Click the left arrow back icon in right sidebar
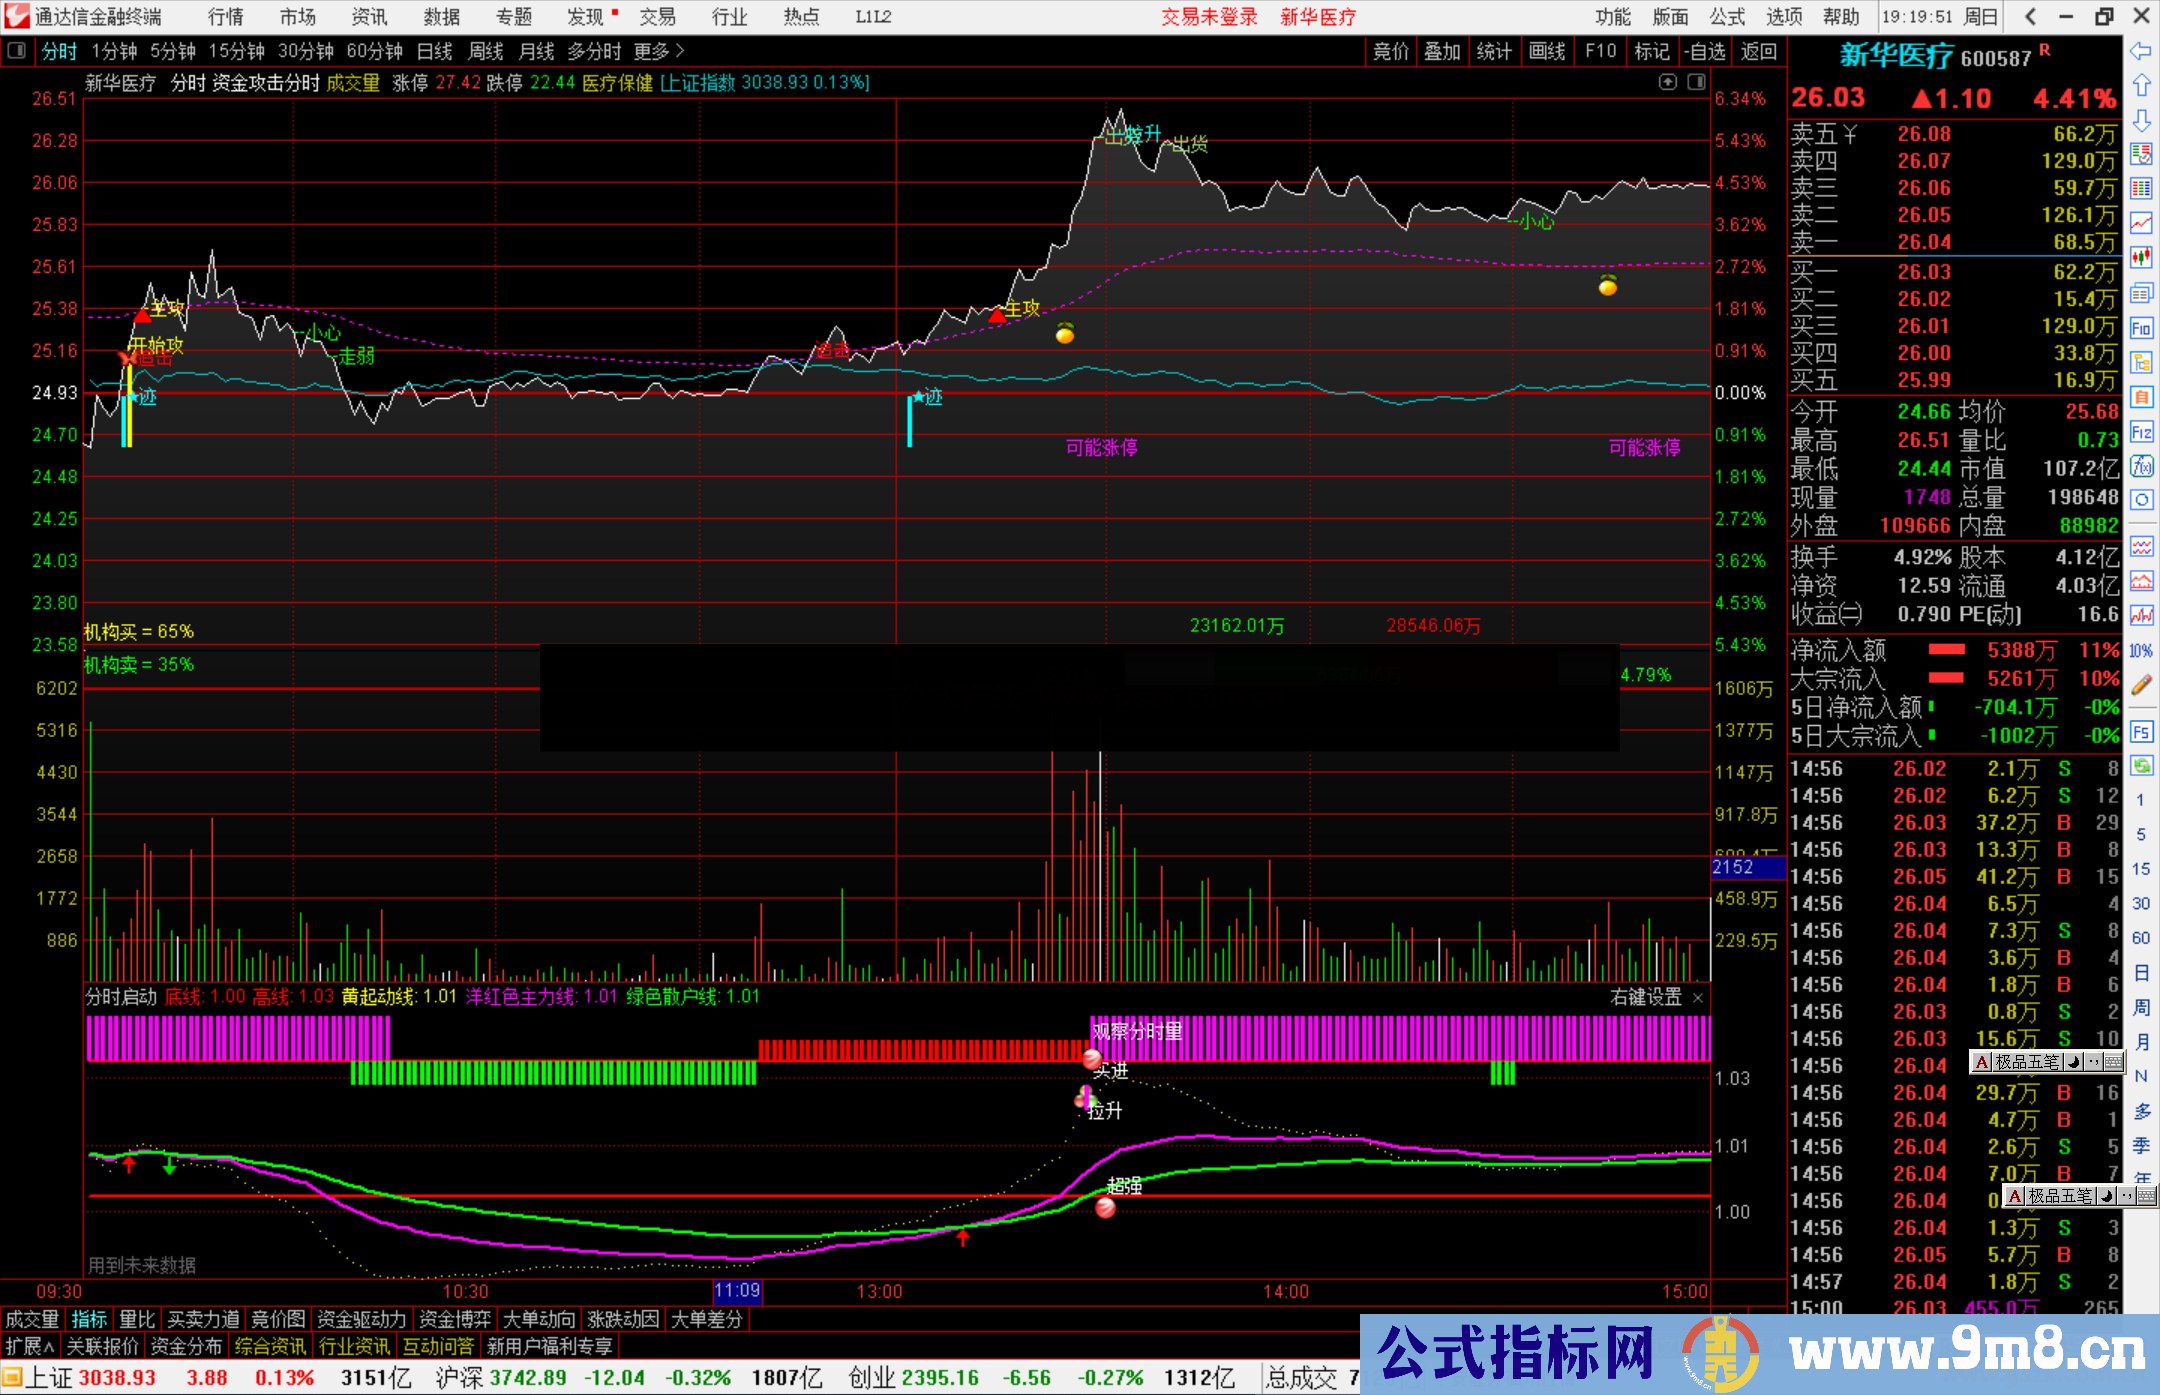 [2141, 51]
